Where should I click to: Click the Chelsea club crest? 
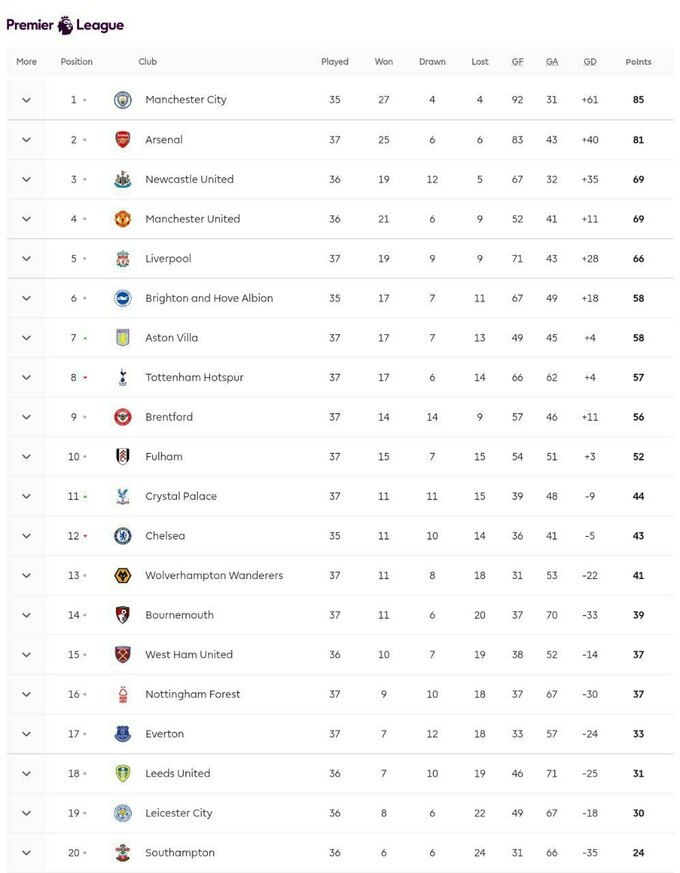[x=122, y=536]
